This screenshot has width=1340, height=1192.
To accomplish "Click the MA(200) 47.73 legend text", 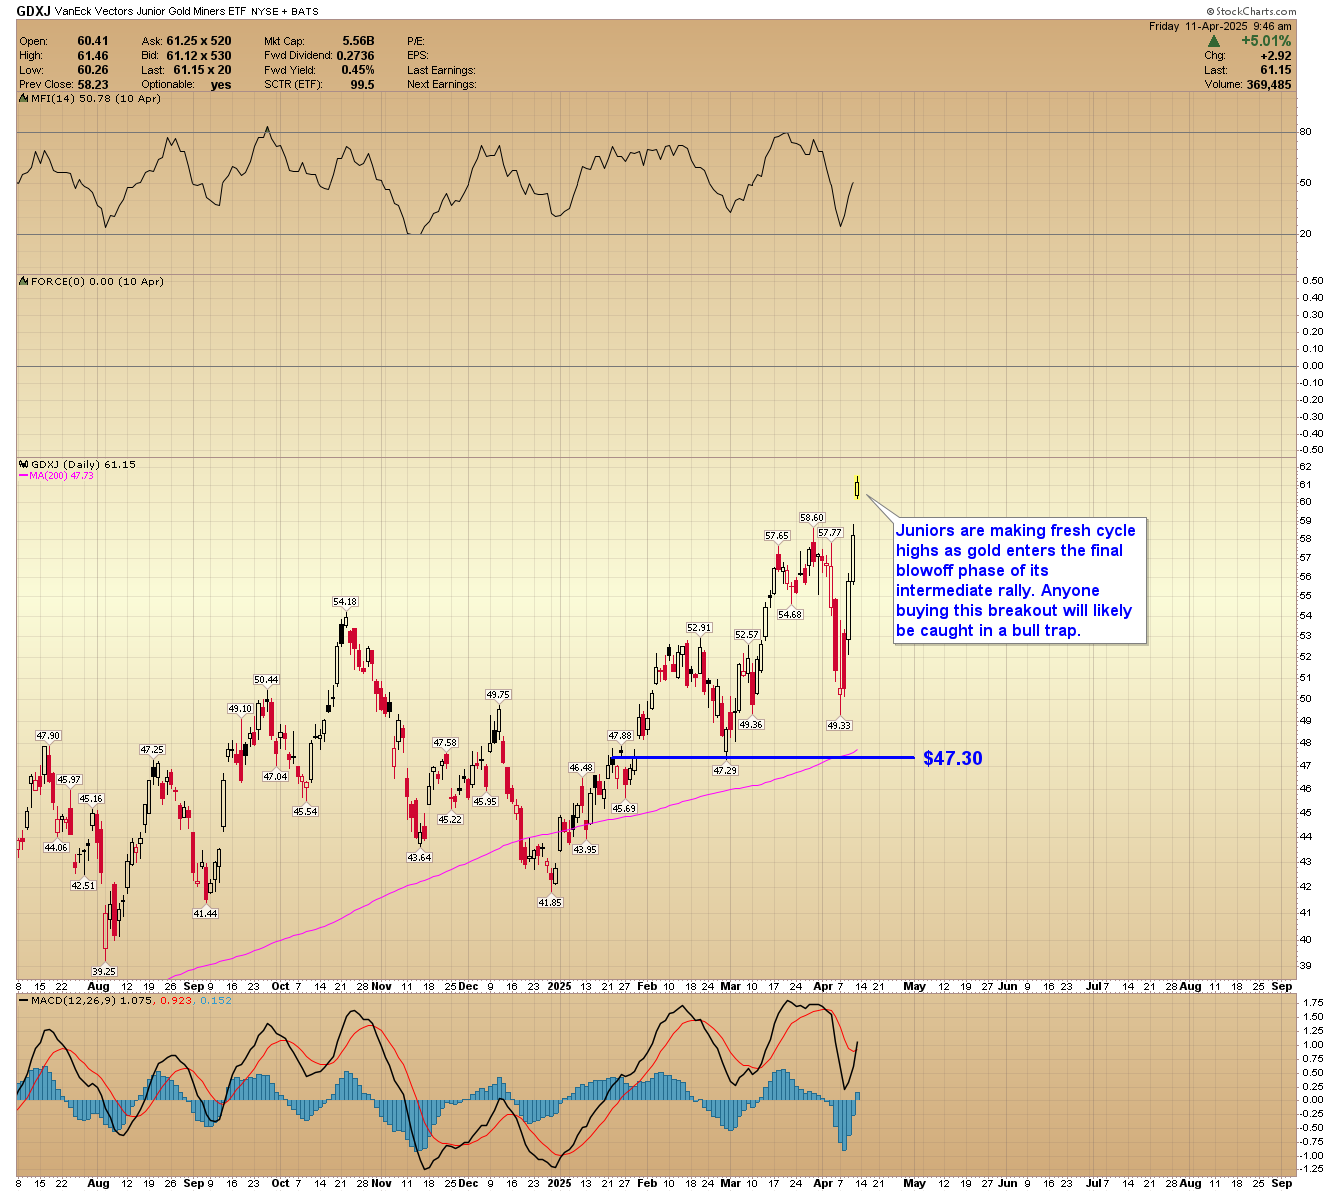I will 62,476.
